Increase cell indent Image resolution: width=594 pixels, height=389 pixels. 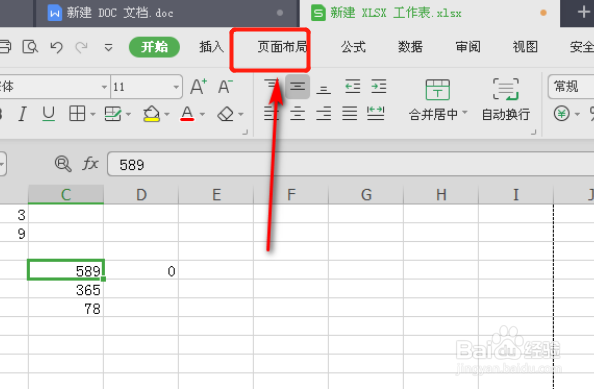tap(379, 86)
